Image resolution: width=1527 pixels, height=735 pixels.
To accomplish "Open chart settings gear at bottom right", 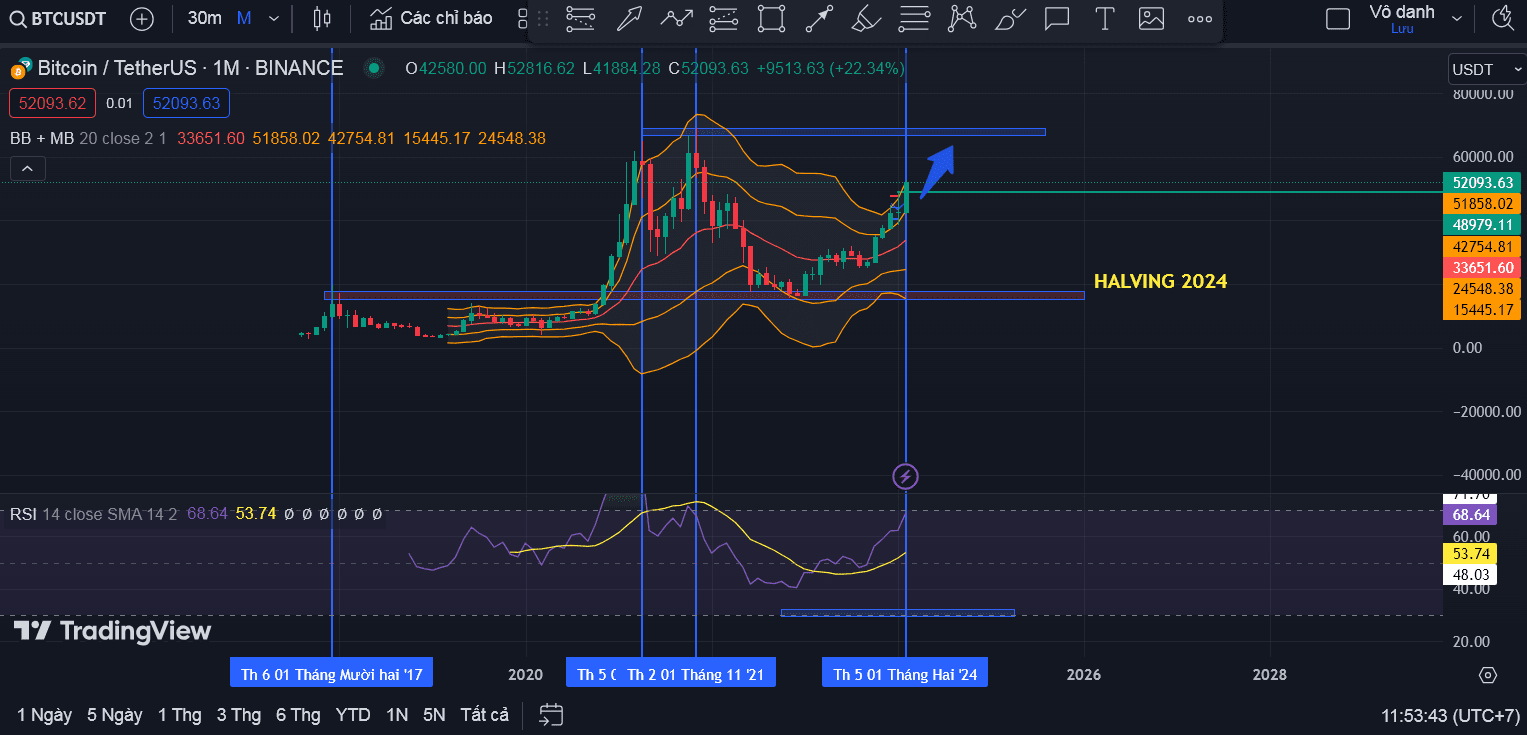I will 1488,674.
